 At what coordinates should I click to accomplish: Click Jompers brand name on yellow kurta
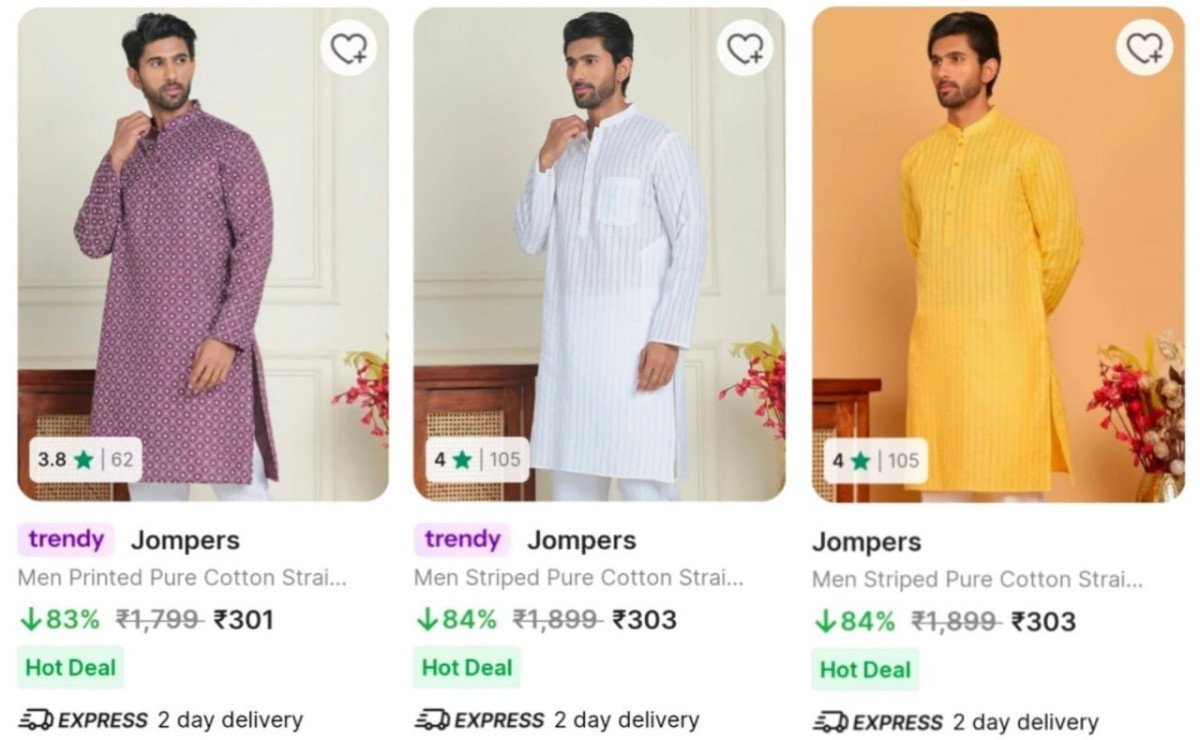click(x=864, y=542)
